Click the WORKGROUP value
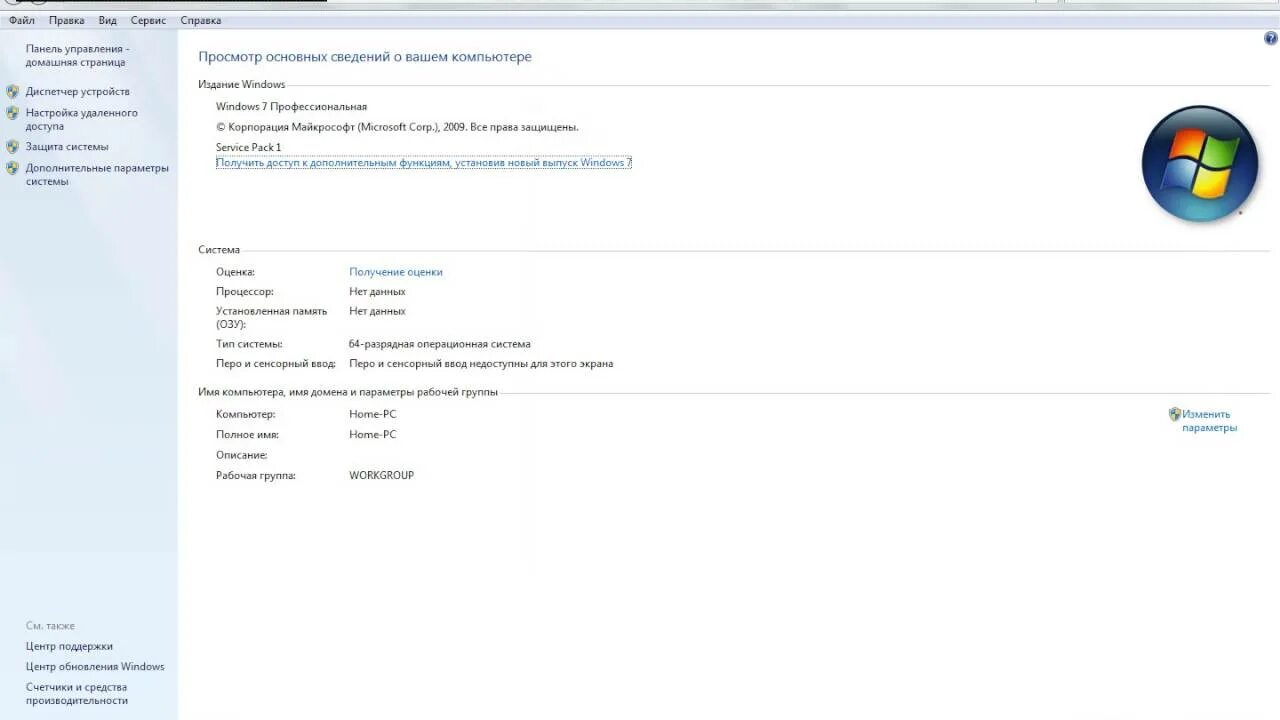Image resolution: width=1280 pixels, height=720 pixels. tap(381, 475)
